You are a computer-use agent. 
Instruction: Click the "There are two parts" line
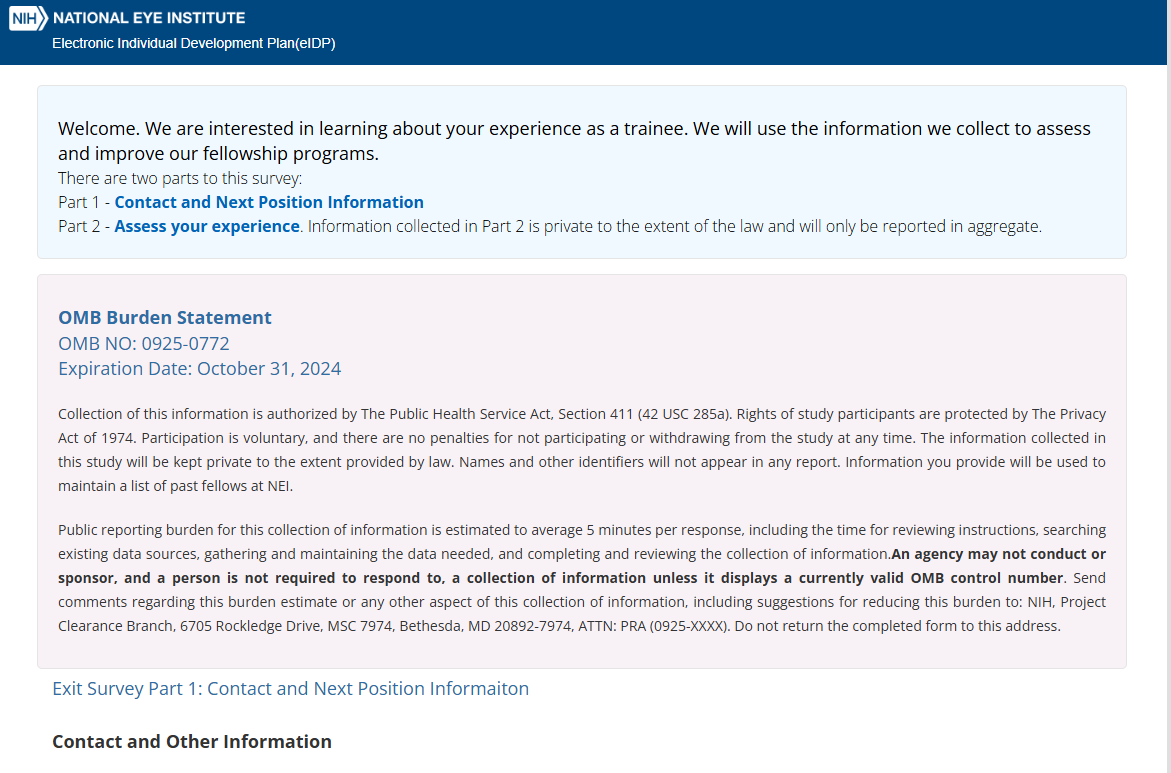pyautogui.click(x=180, y=178)
